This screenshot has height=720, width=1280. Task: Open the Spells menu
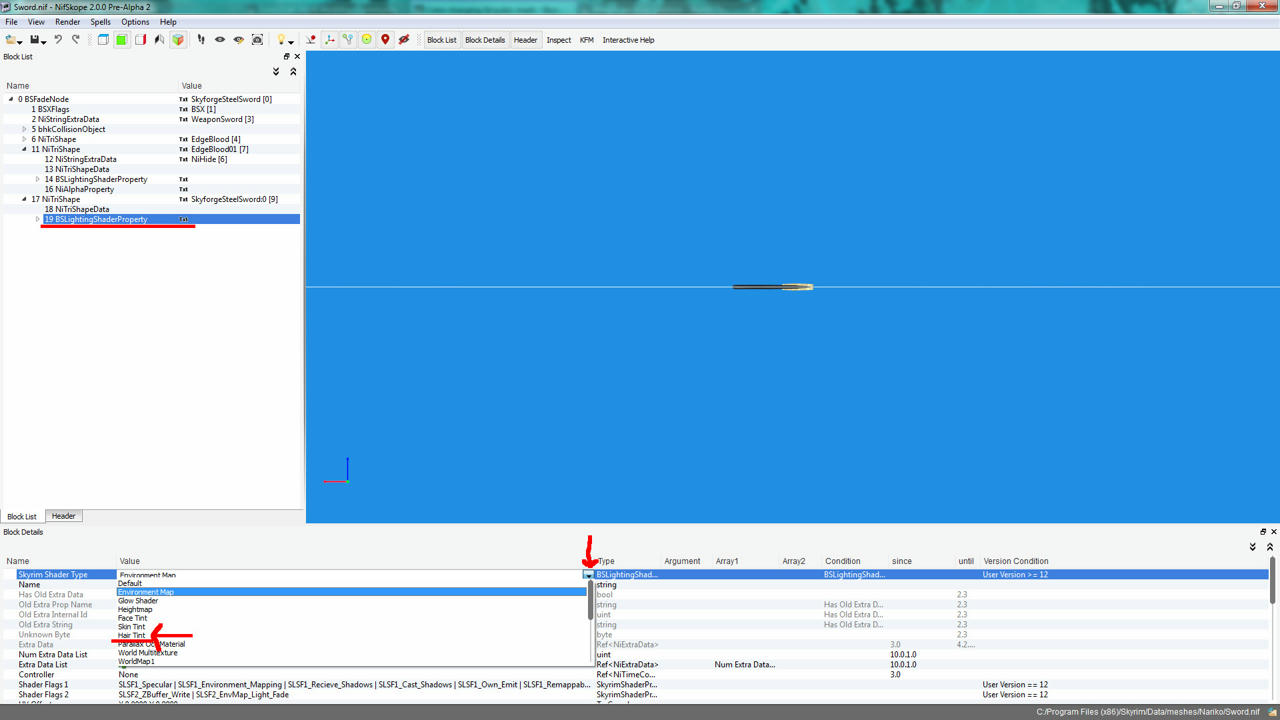(101, 22)
